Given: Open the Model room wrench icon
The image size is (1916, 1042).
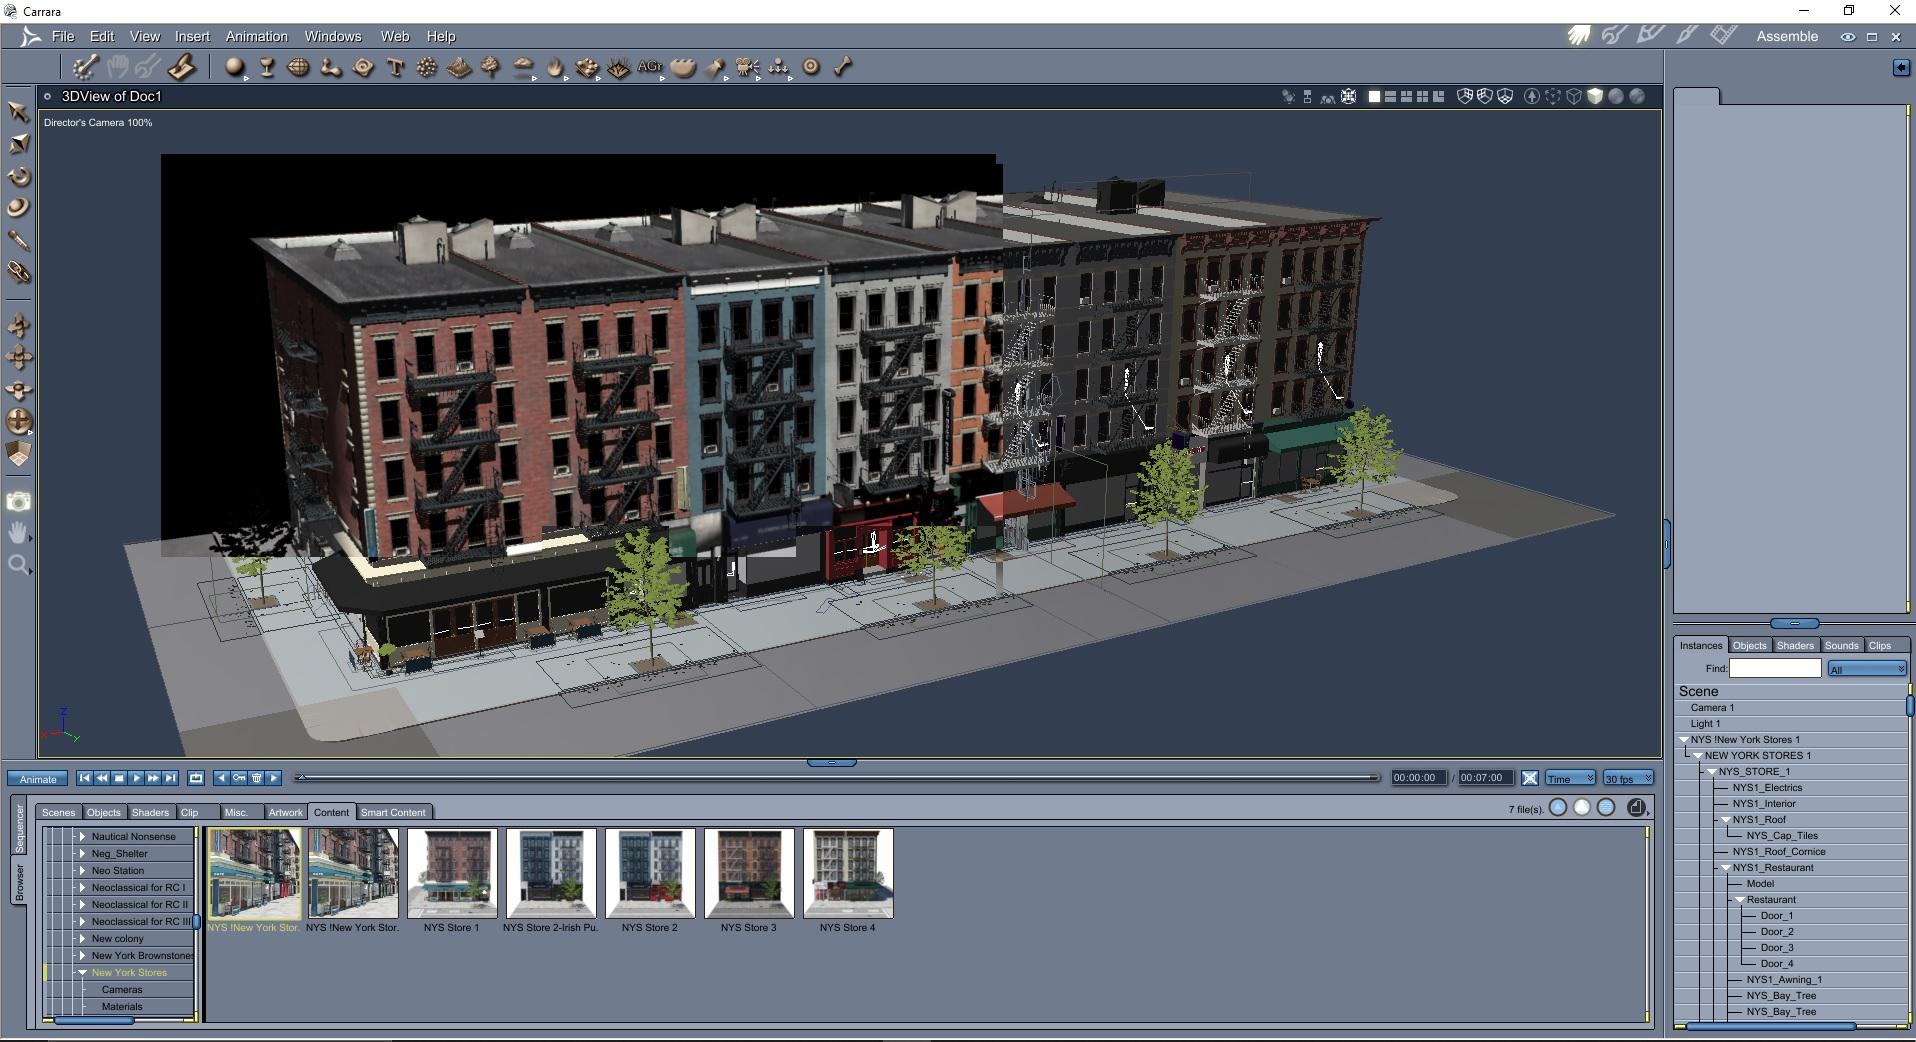Looking at the screenshot, I should coord(1614,36).
